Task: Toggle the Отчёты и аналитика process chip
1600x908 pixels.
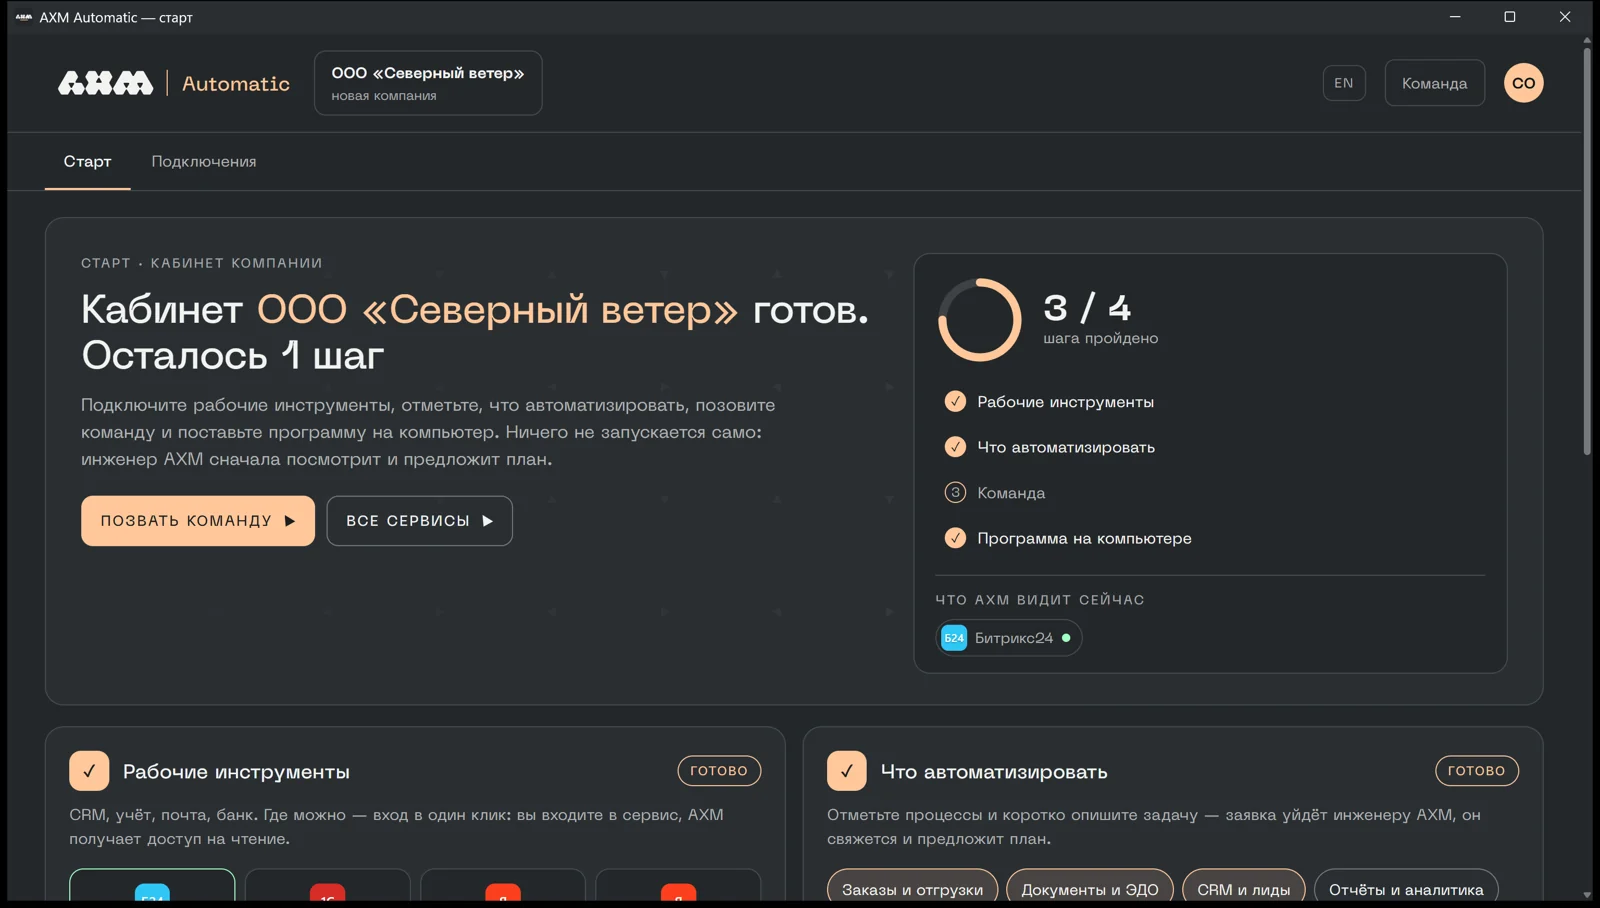Action: tap(1405, 886)
